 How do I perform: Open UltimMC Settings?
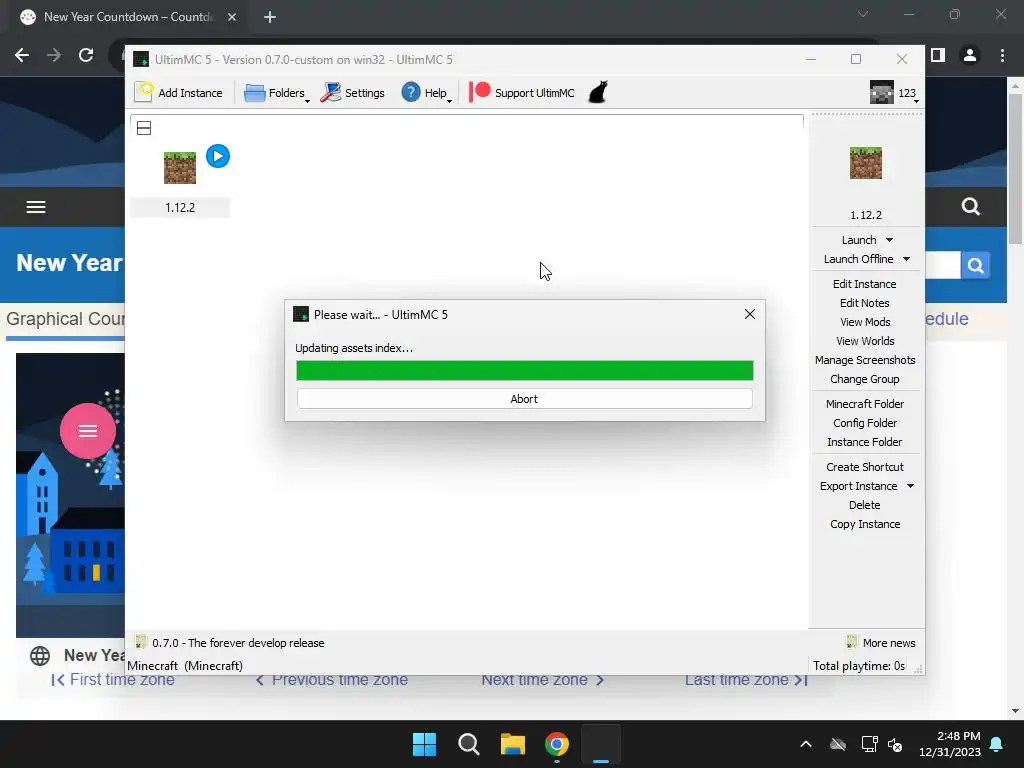pos(353,93)
